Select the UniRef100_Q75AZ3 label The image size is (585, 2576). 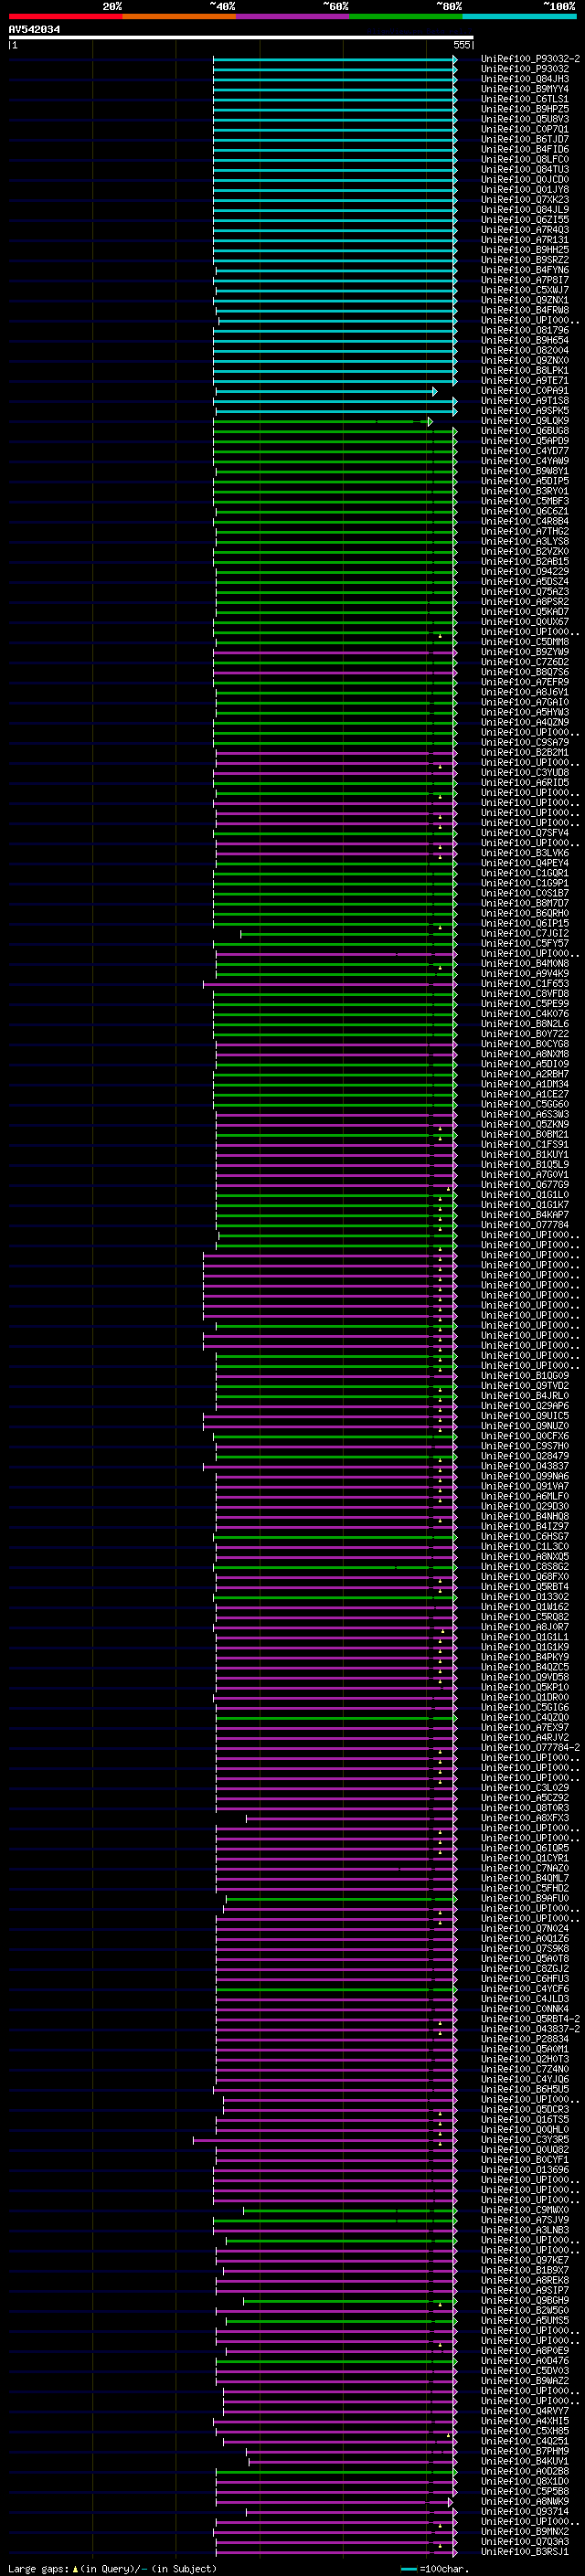(x=525, y=591)
